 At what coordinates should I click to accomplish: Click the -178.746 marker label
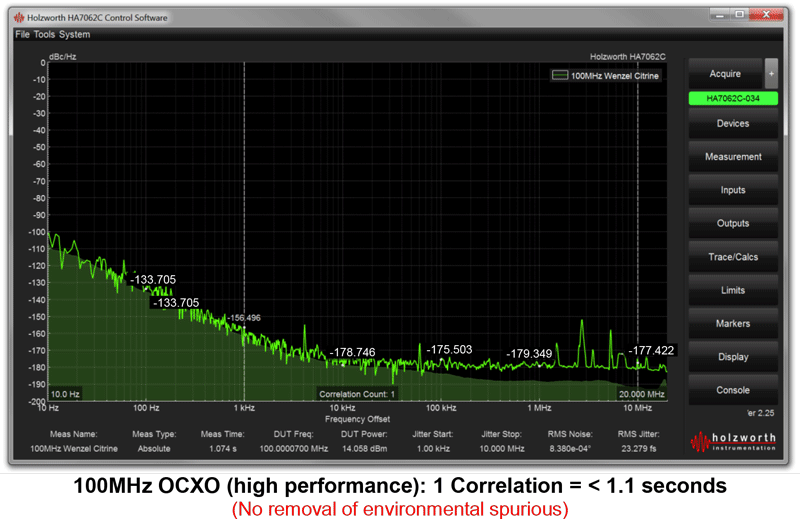[353, 352]
